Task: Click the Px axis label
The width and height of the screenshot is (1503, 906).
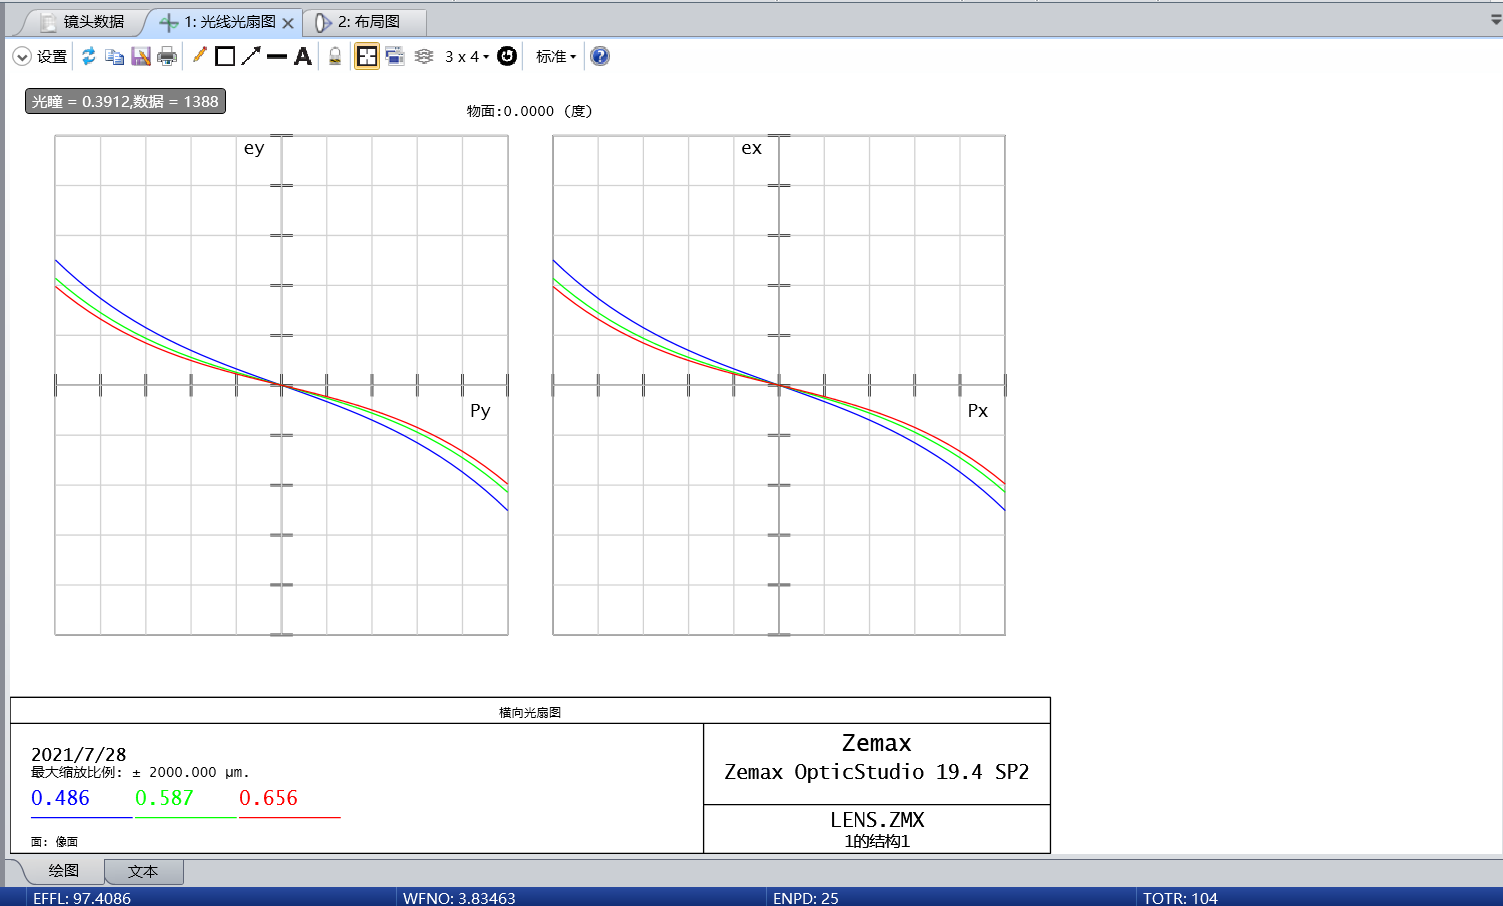Action: click(977, 410)
